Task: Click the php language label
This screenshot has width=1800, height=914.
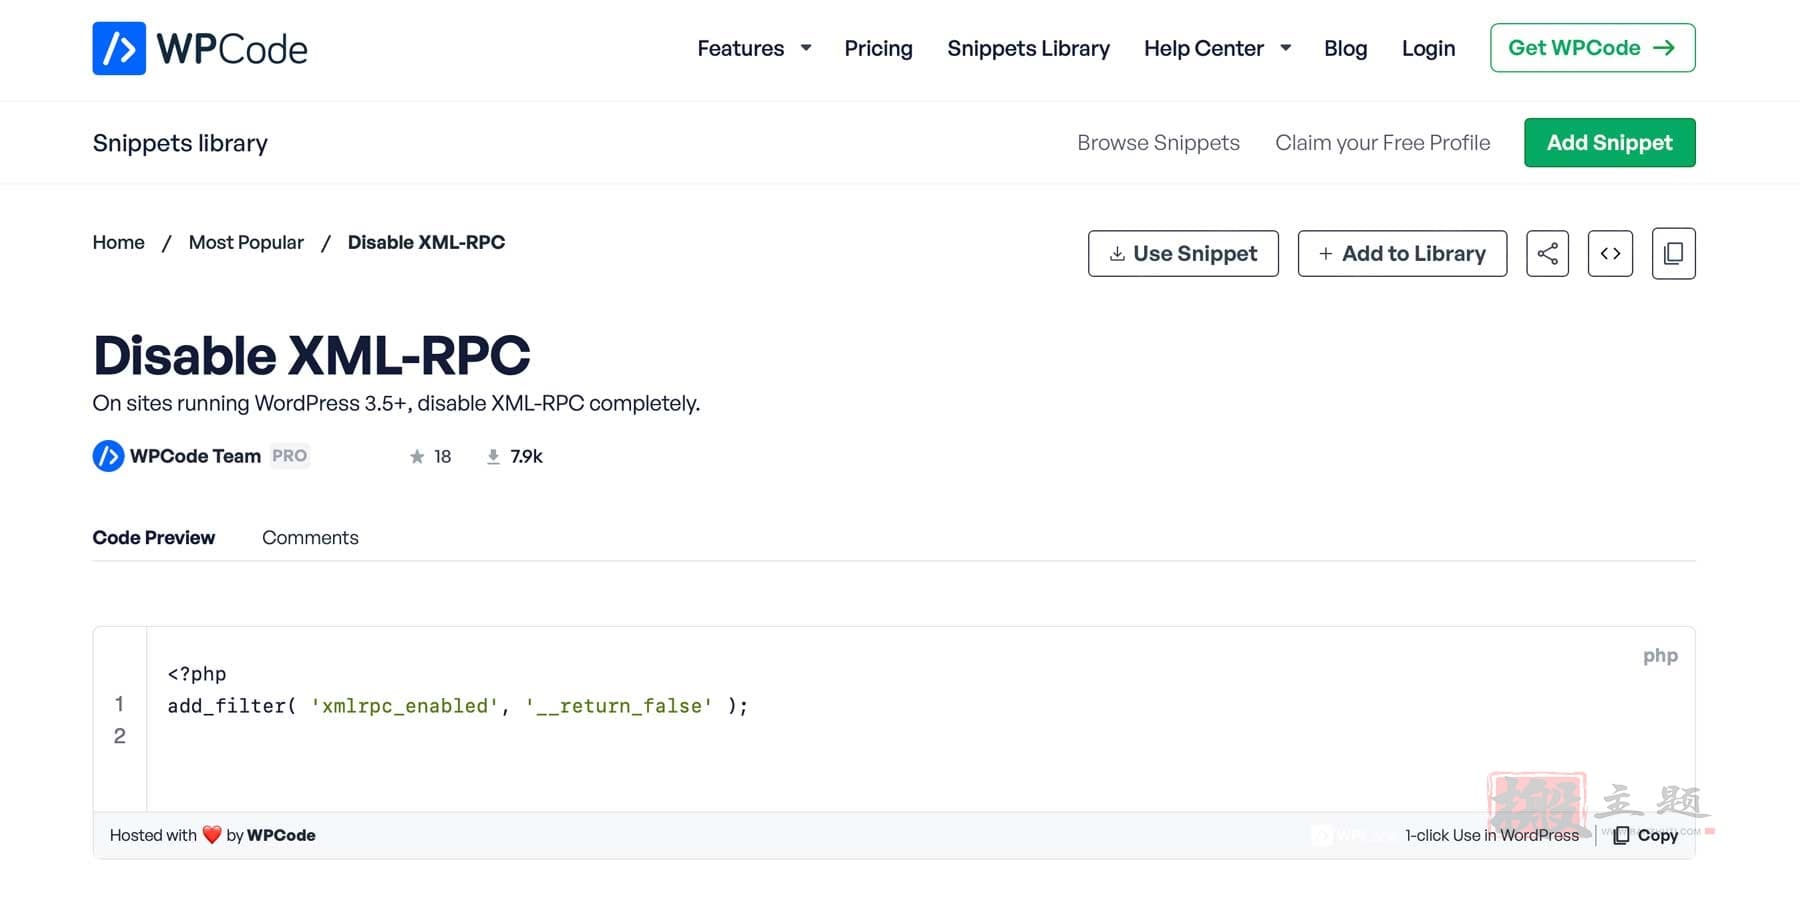Action: pyautogui.click(x=1660, y=656)
